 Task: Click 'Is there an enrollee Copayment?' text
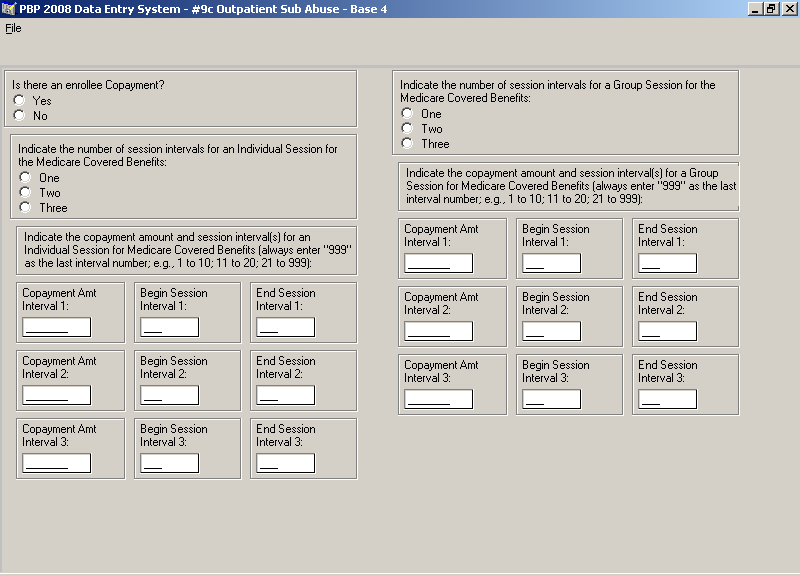point(88,85)
